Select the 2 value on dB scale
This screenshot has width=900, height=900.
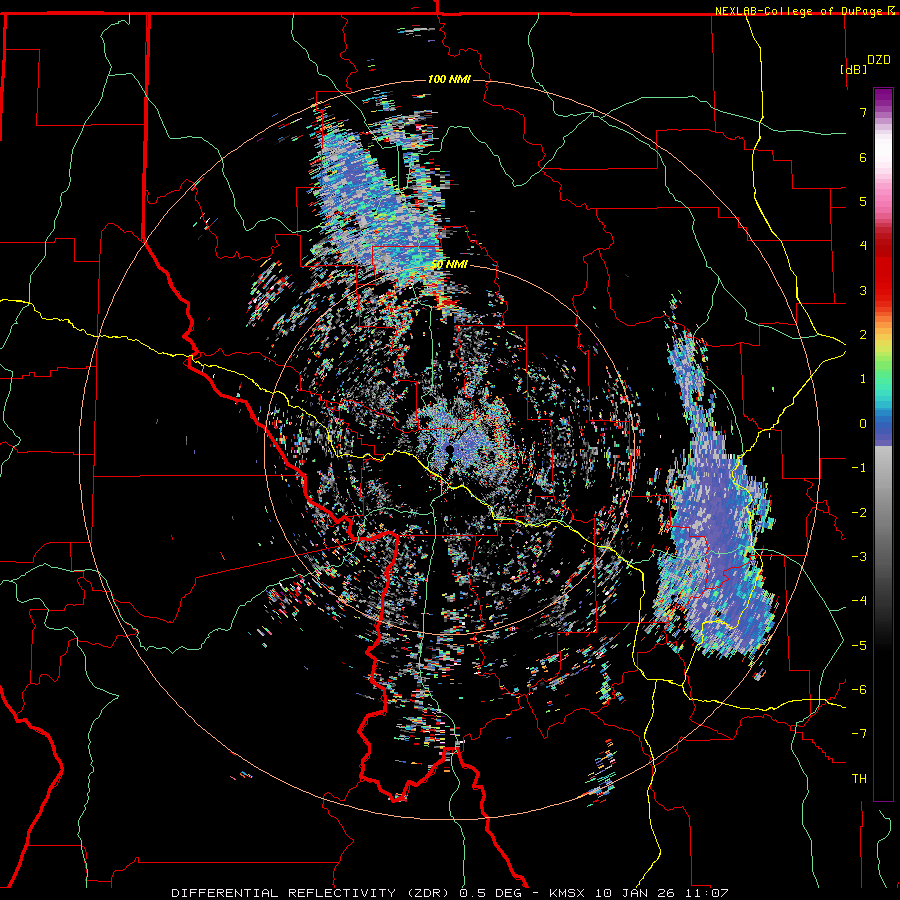(863, 335)
